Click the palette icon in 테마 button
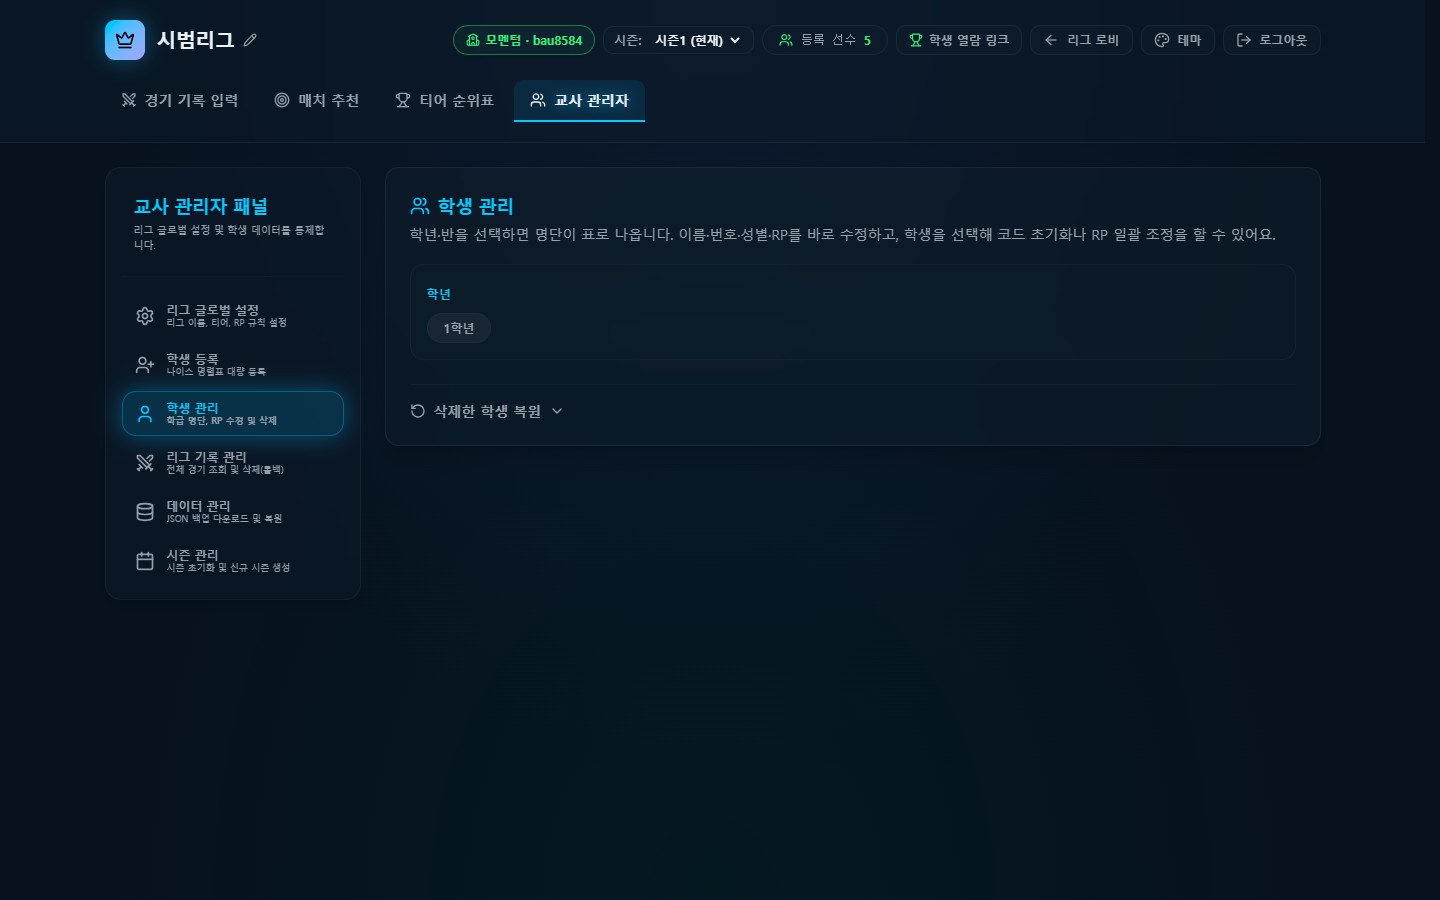 click(x=1162, y=40)
